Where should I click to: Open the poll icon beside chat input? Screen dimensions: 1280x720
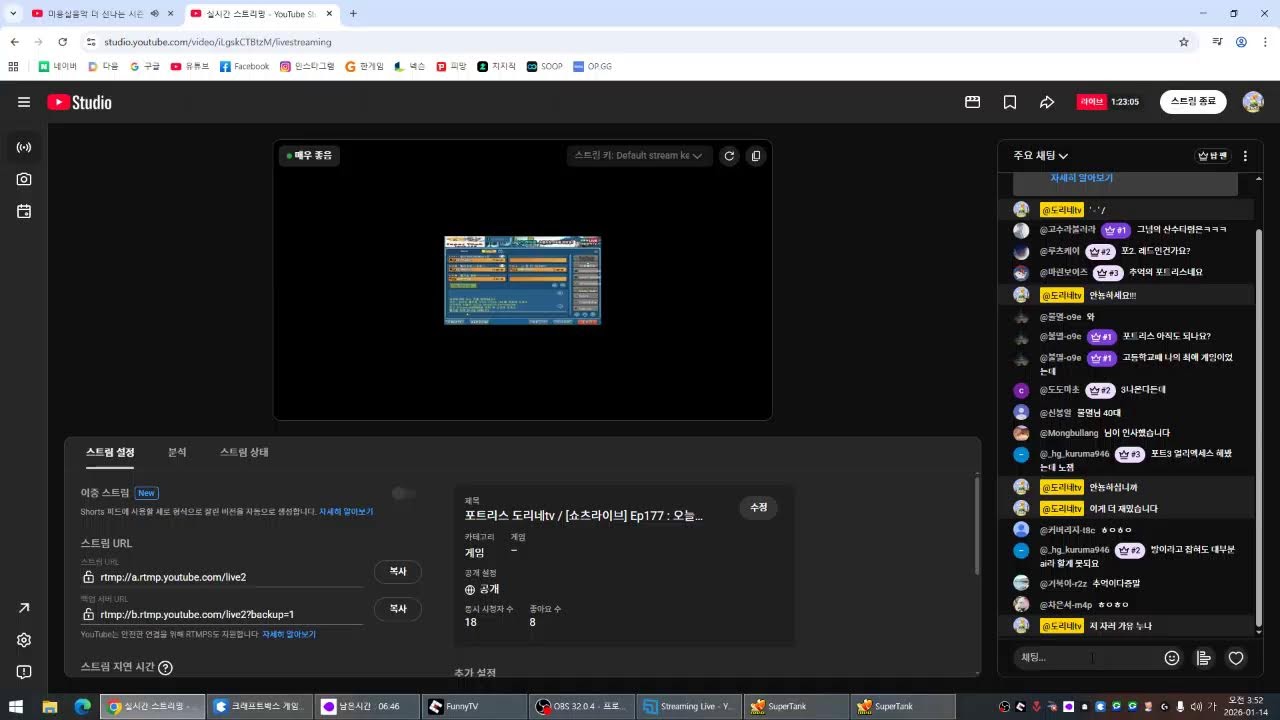coord(1204,658)
